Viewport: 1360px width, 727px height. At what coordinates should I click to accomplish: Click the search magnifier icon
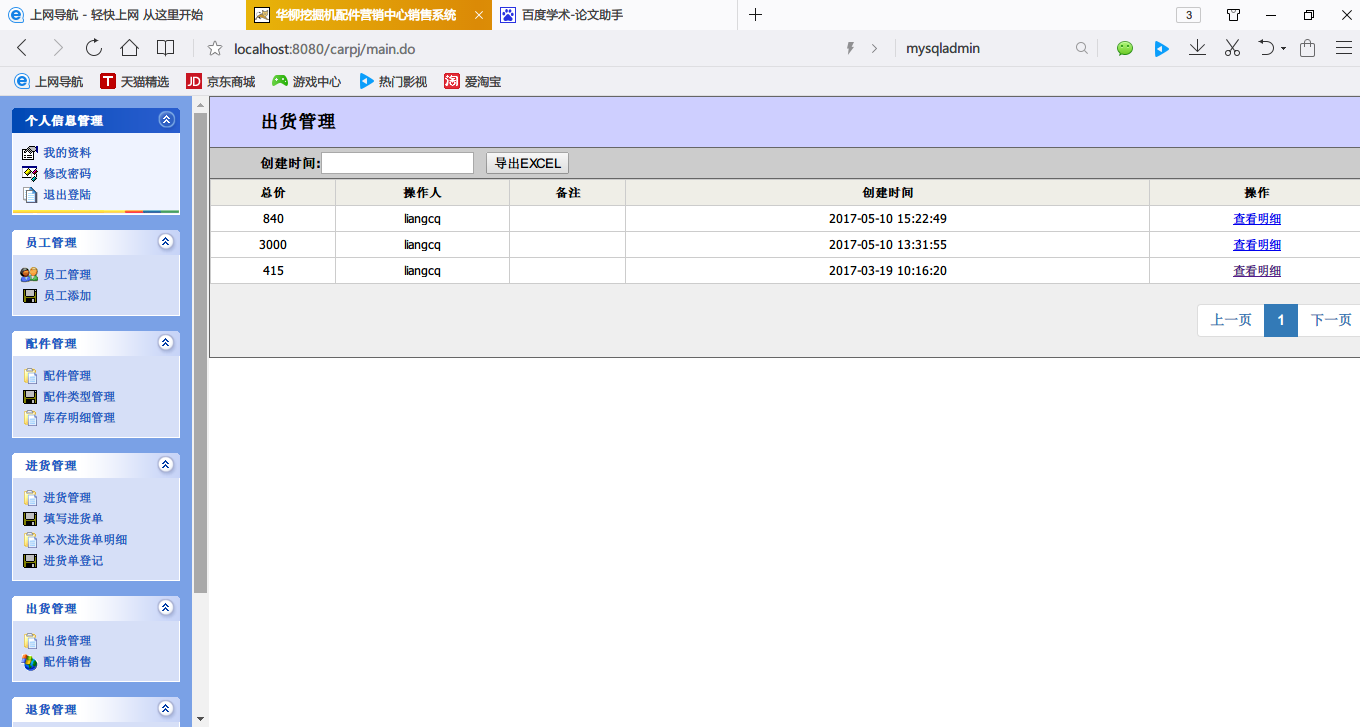tap(1082, 48)
